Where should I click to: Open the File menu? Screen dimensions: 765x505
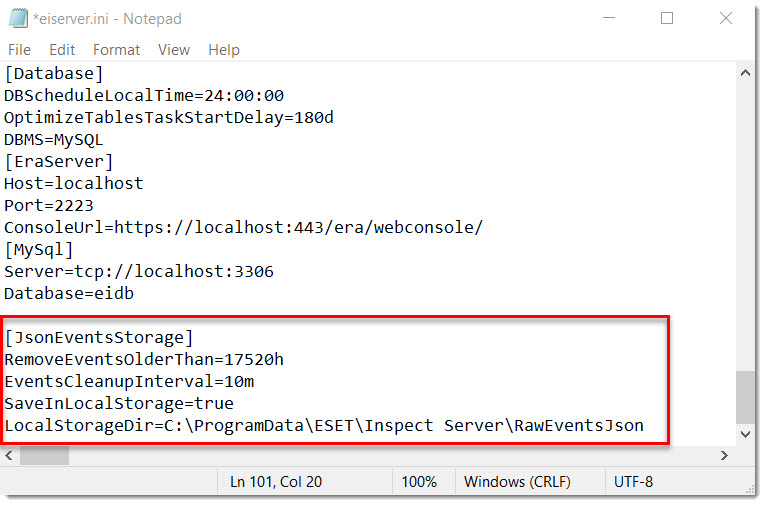pos(20,50)
